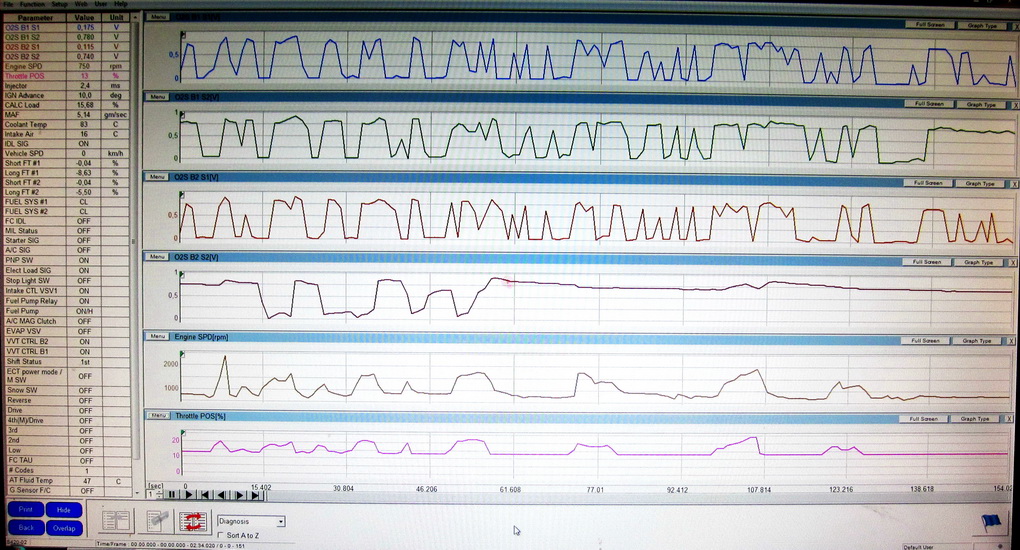Open Graph Type for Engine SPD graph

977,341
